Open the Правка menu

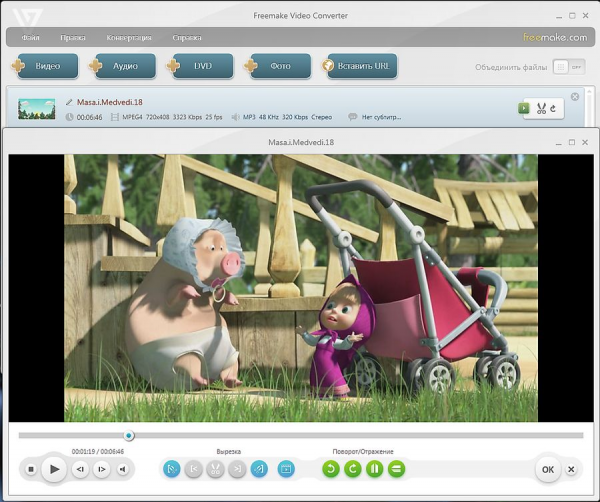pyautogui.click(x=73, y=37)
